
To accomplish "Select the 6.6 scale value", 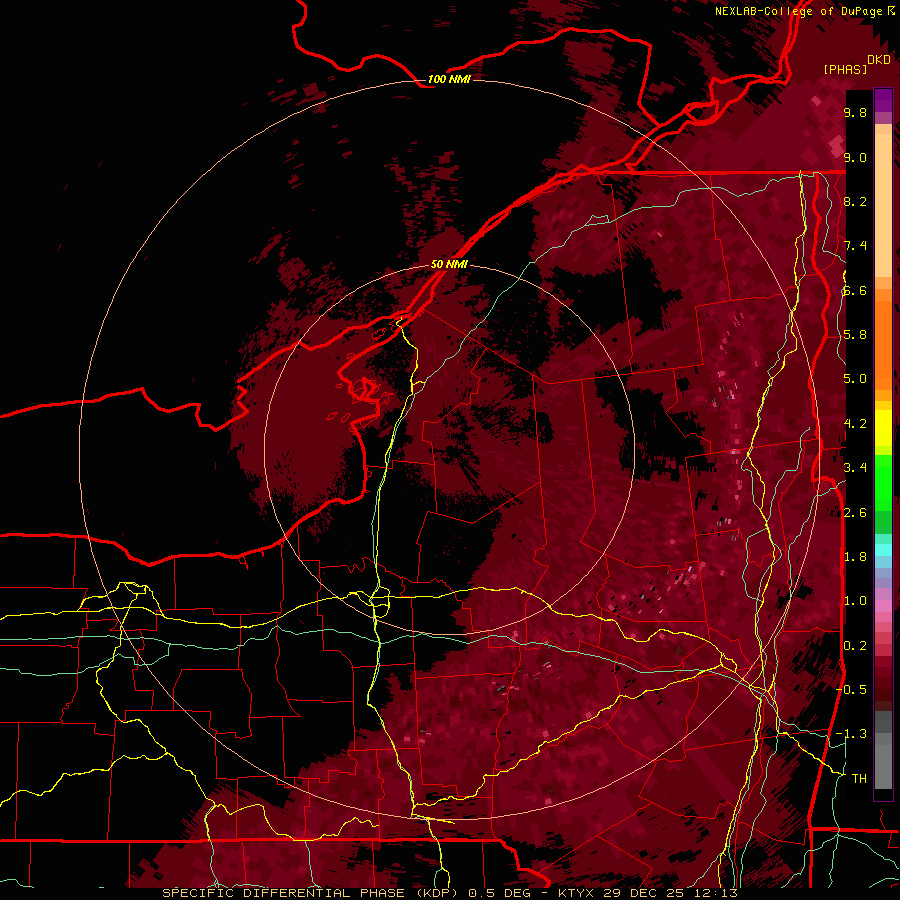I will [x=855, y=290].
